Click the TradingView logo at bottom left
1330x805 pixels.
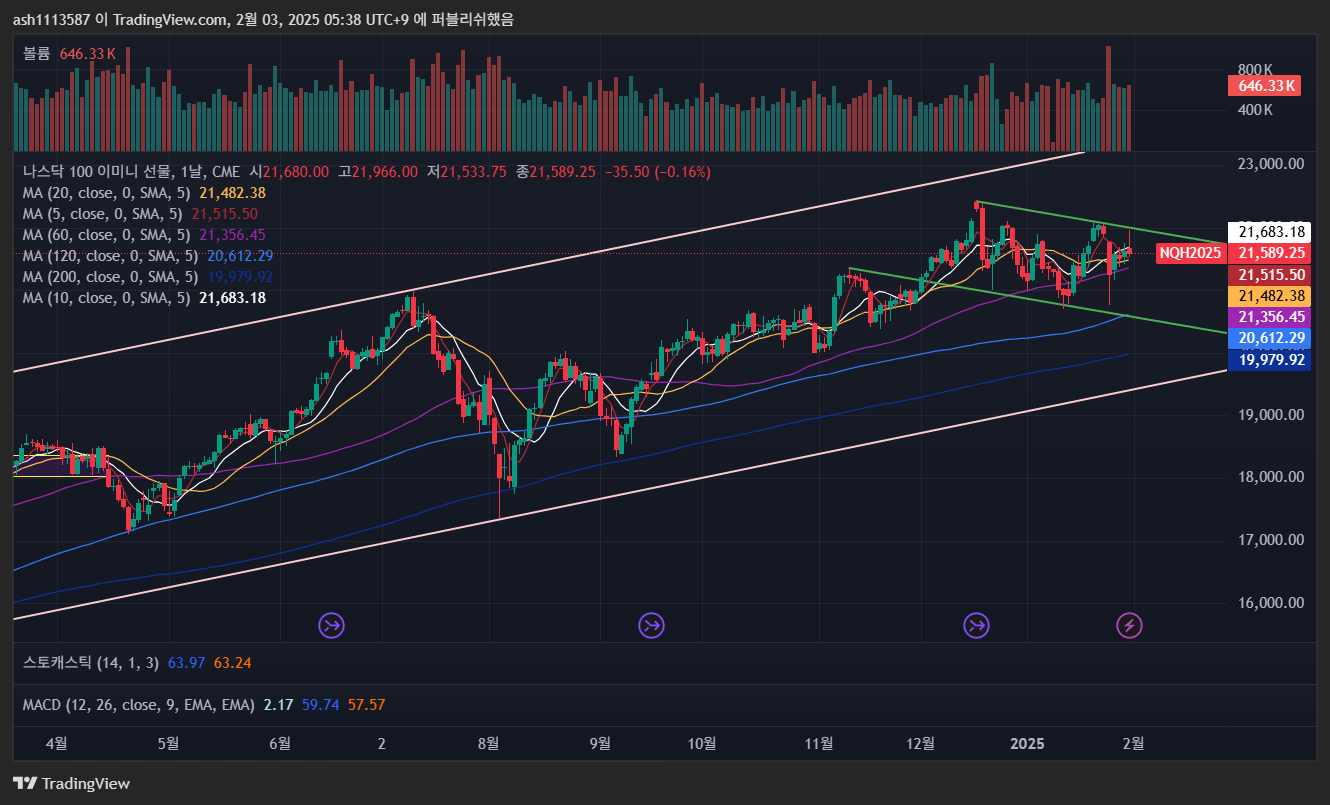click(x=71, y=783)
